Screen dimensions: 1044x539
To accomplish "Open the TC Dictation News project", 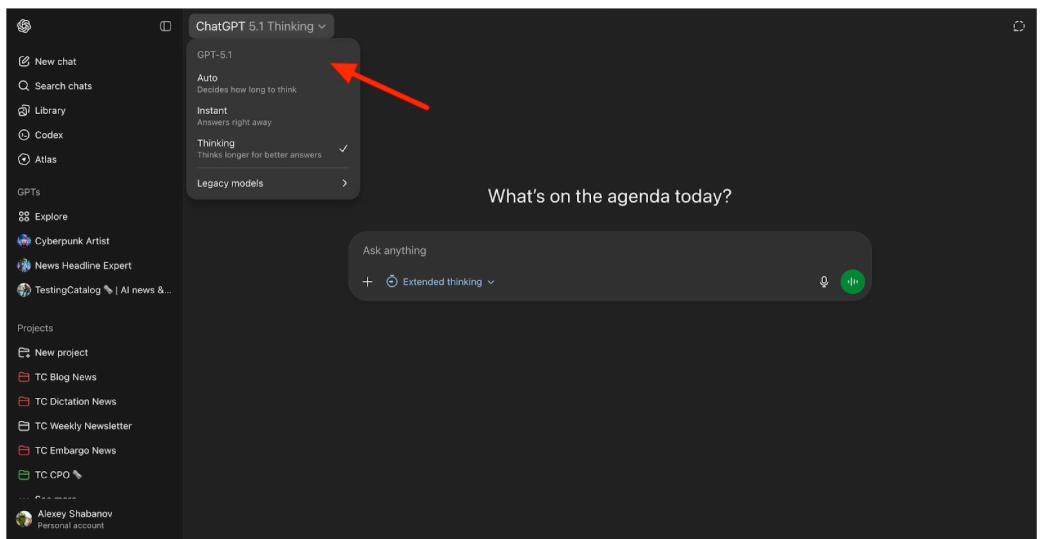I will [93, 402].
